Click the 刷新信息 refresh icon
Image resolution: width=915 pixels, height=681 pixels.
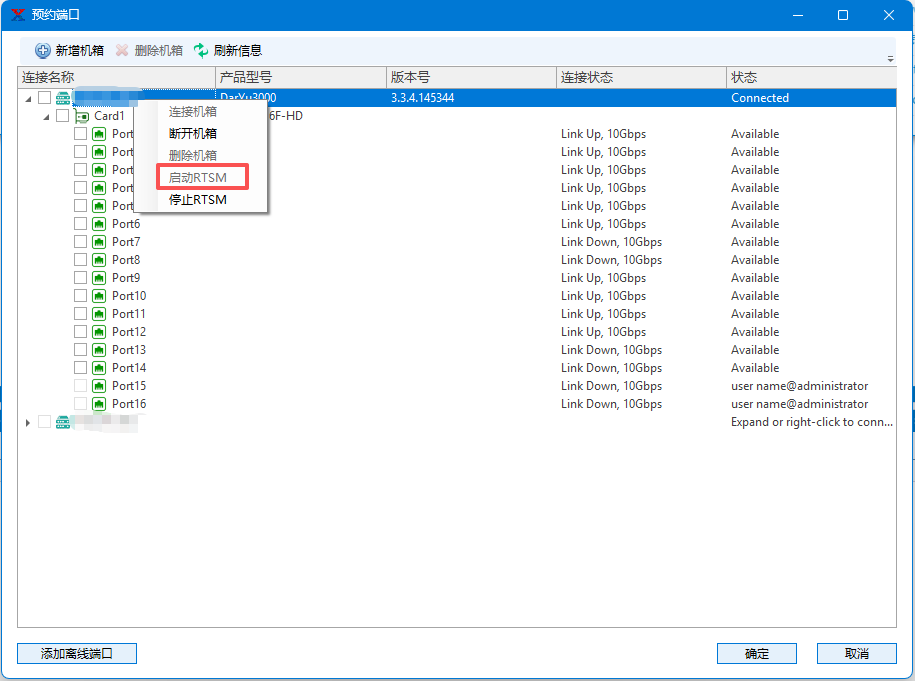[x=201, y=50]
